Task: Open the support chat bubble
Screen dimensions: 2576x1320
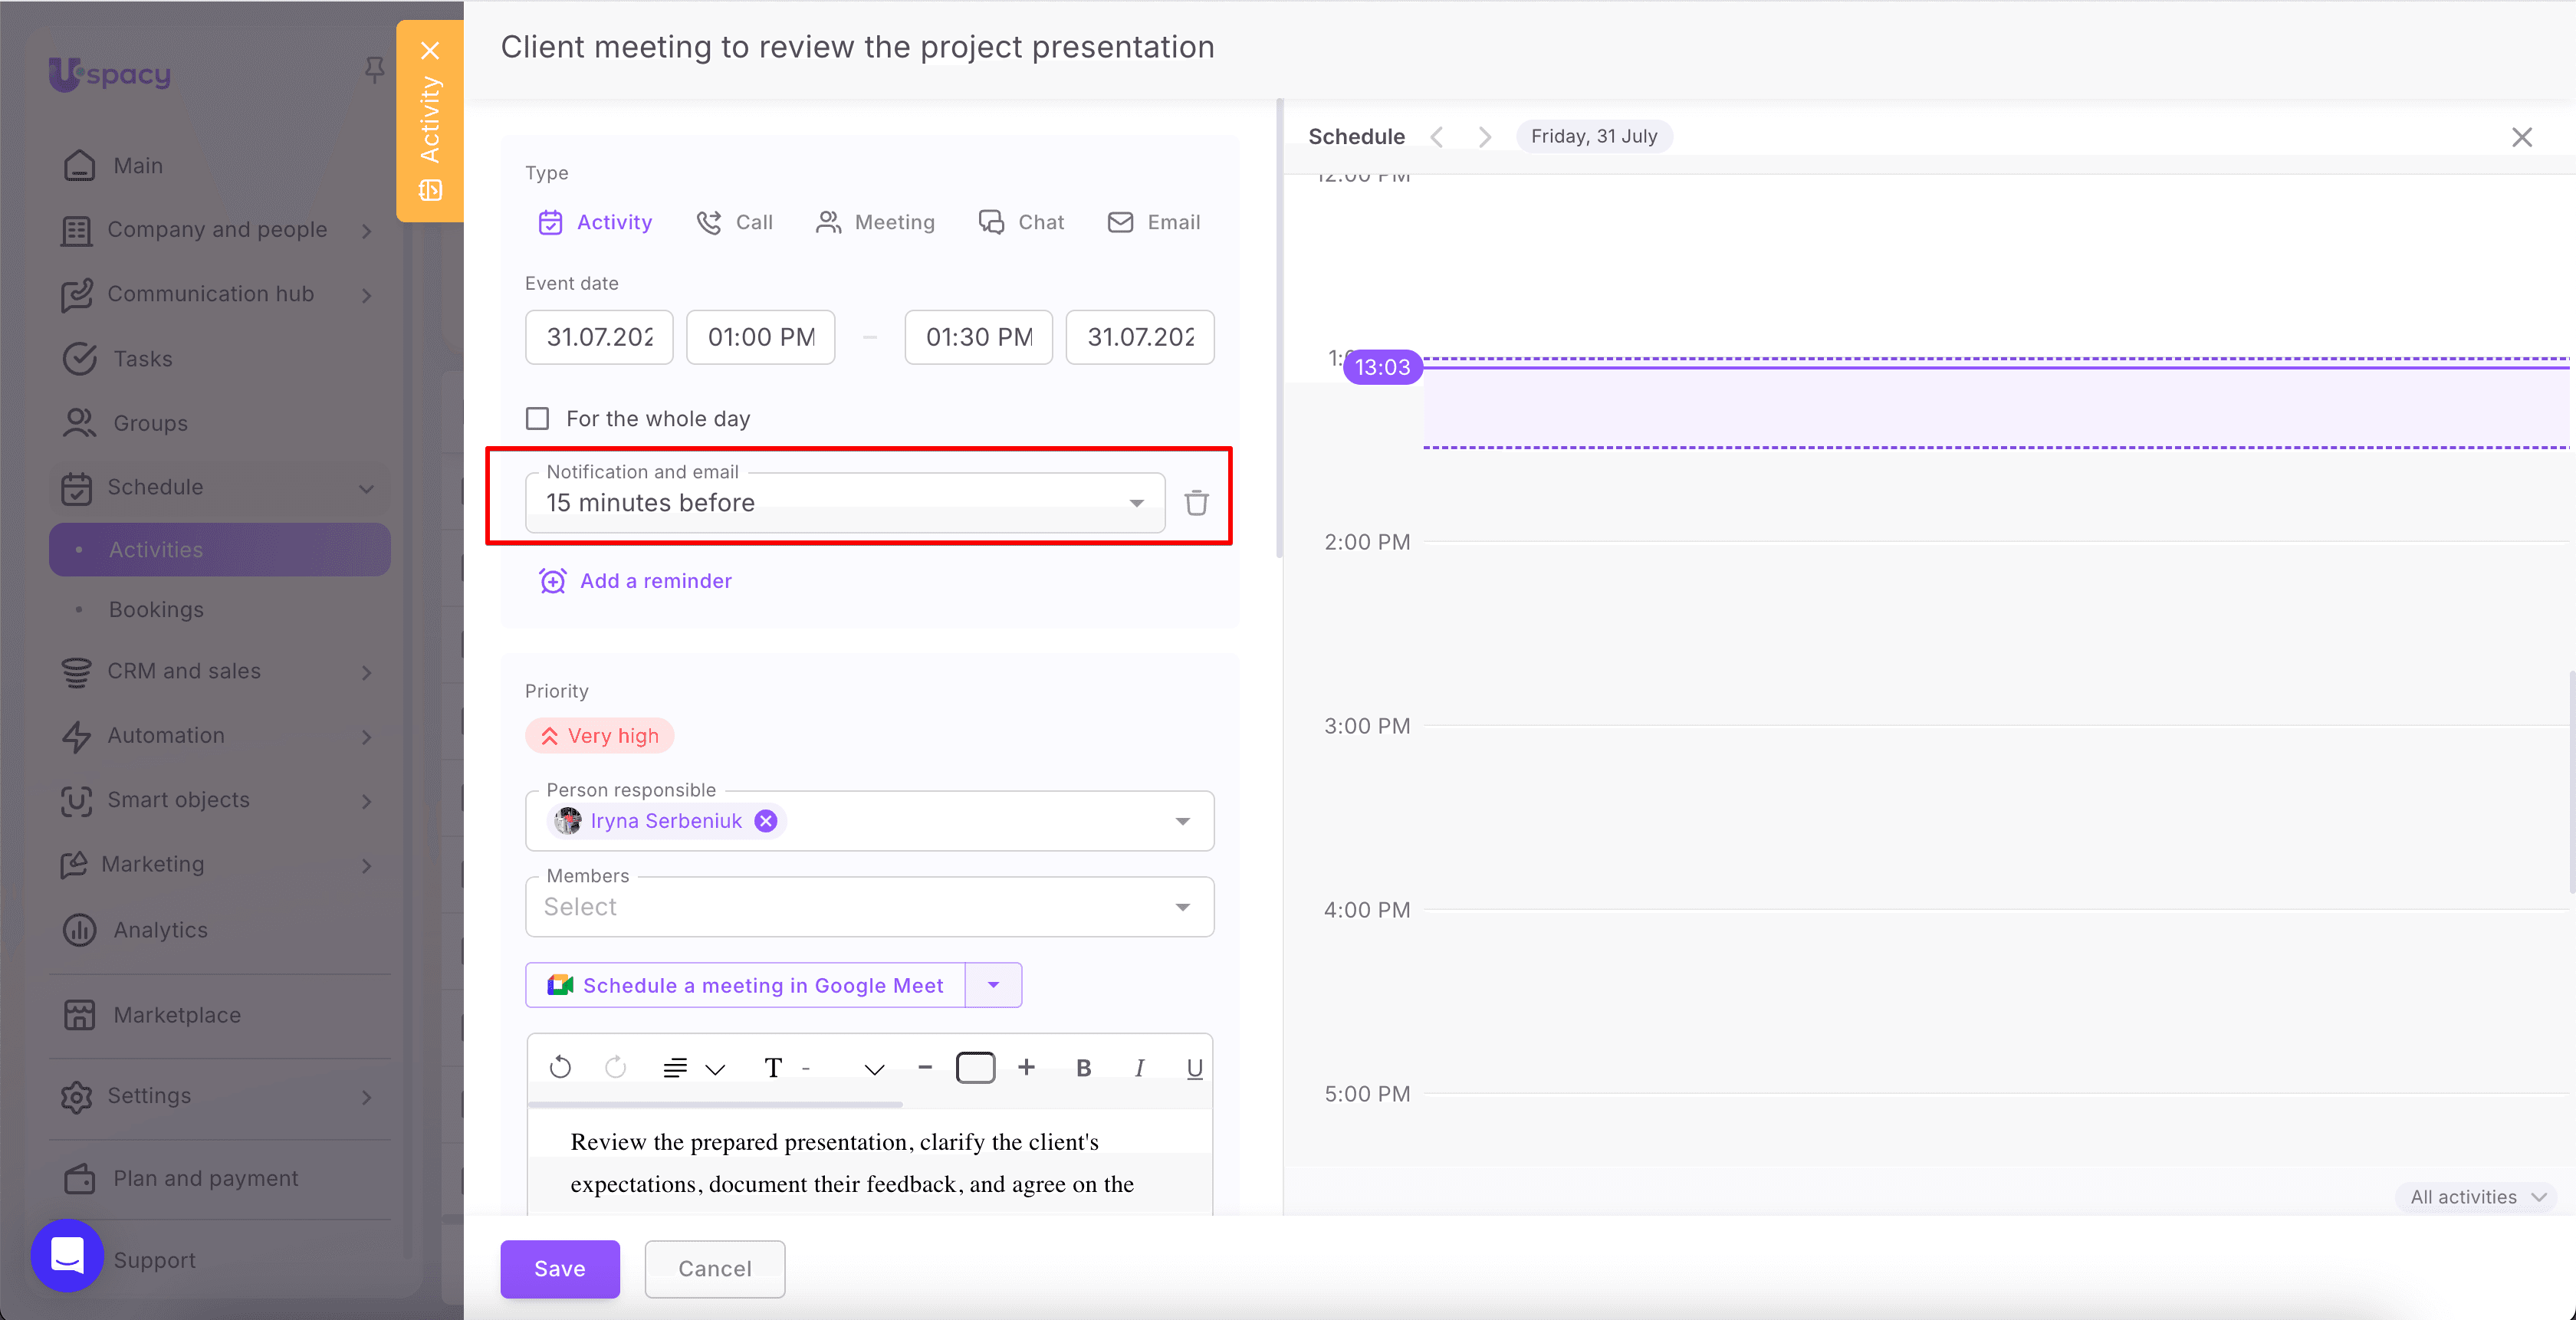Action: tap(67, 1255)
